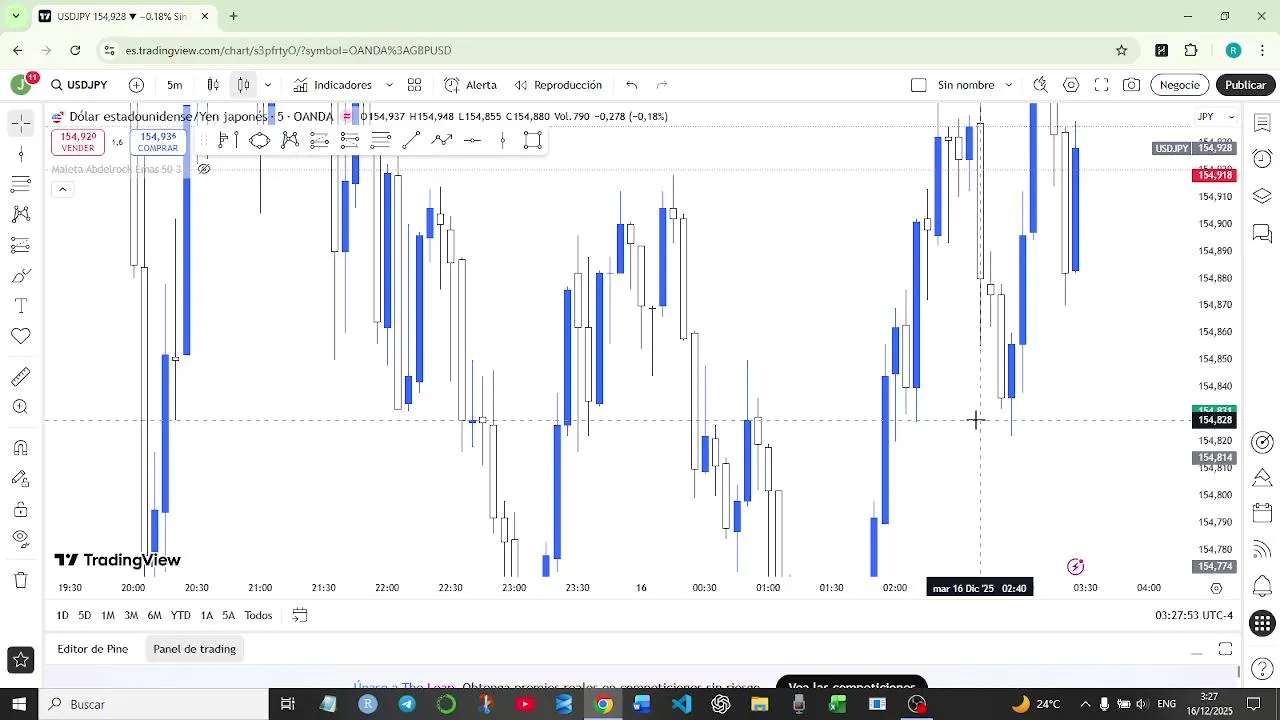Select the rectangle favorite tool
Screen dimensions: 1280x720
pos(533,140)
